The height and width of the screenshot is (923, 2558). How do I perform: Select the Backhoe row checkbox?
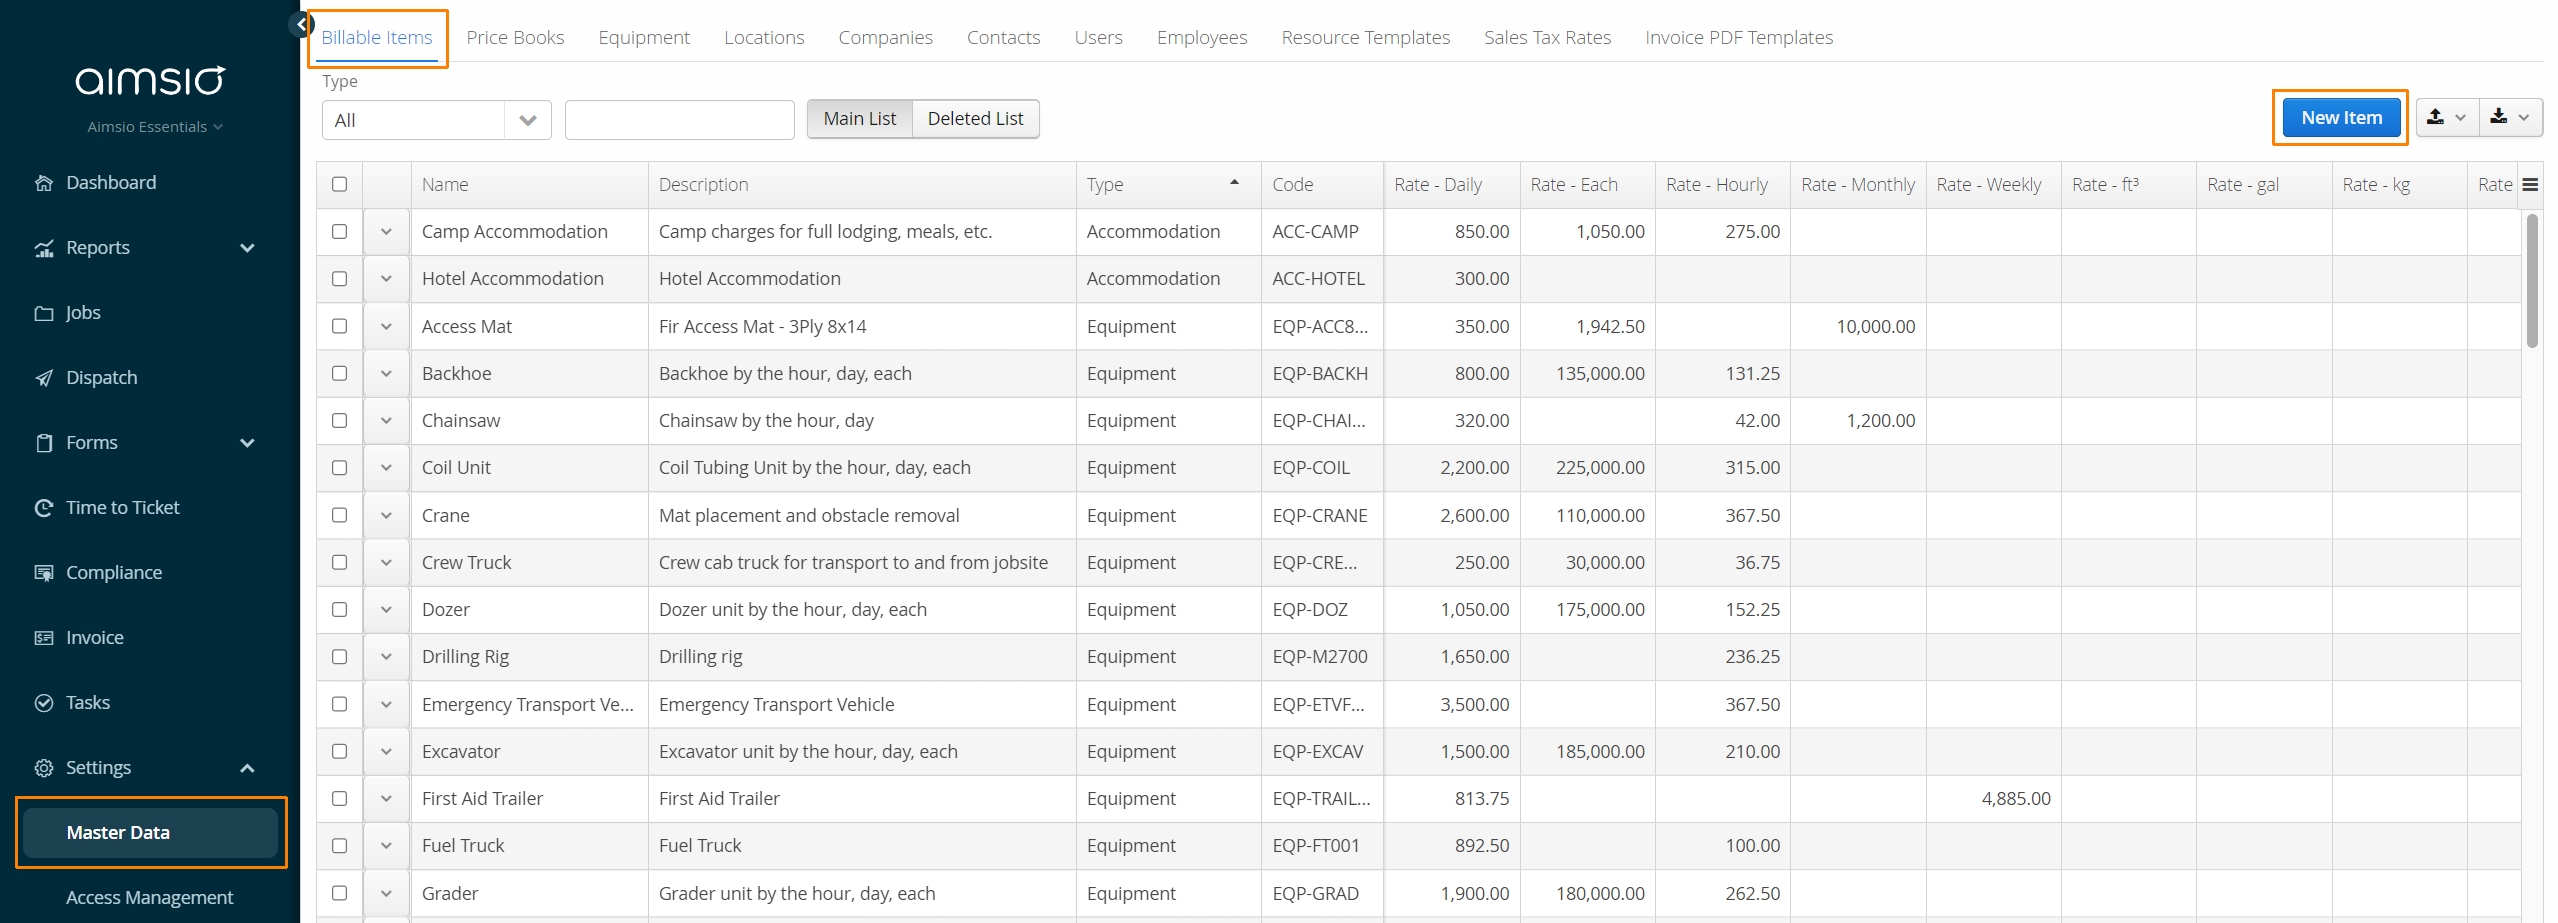[340, 374]
